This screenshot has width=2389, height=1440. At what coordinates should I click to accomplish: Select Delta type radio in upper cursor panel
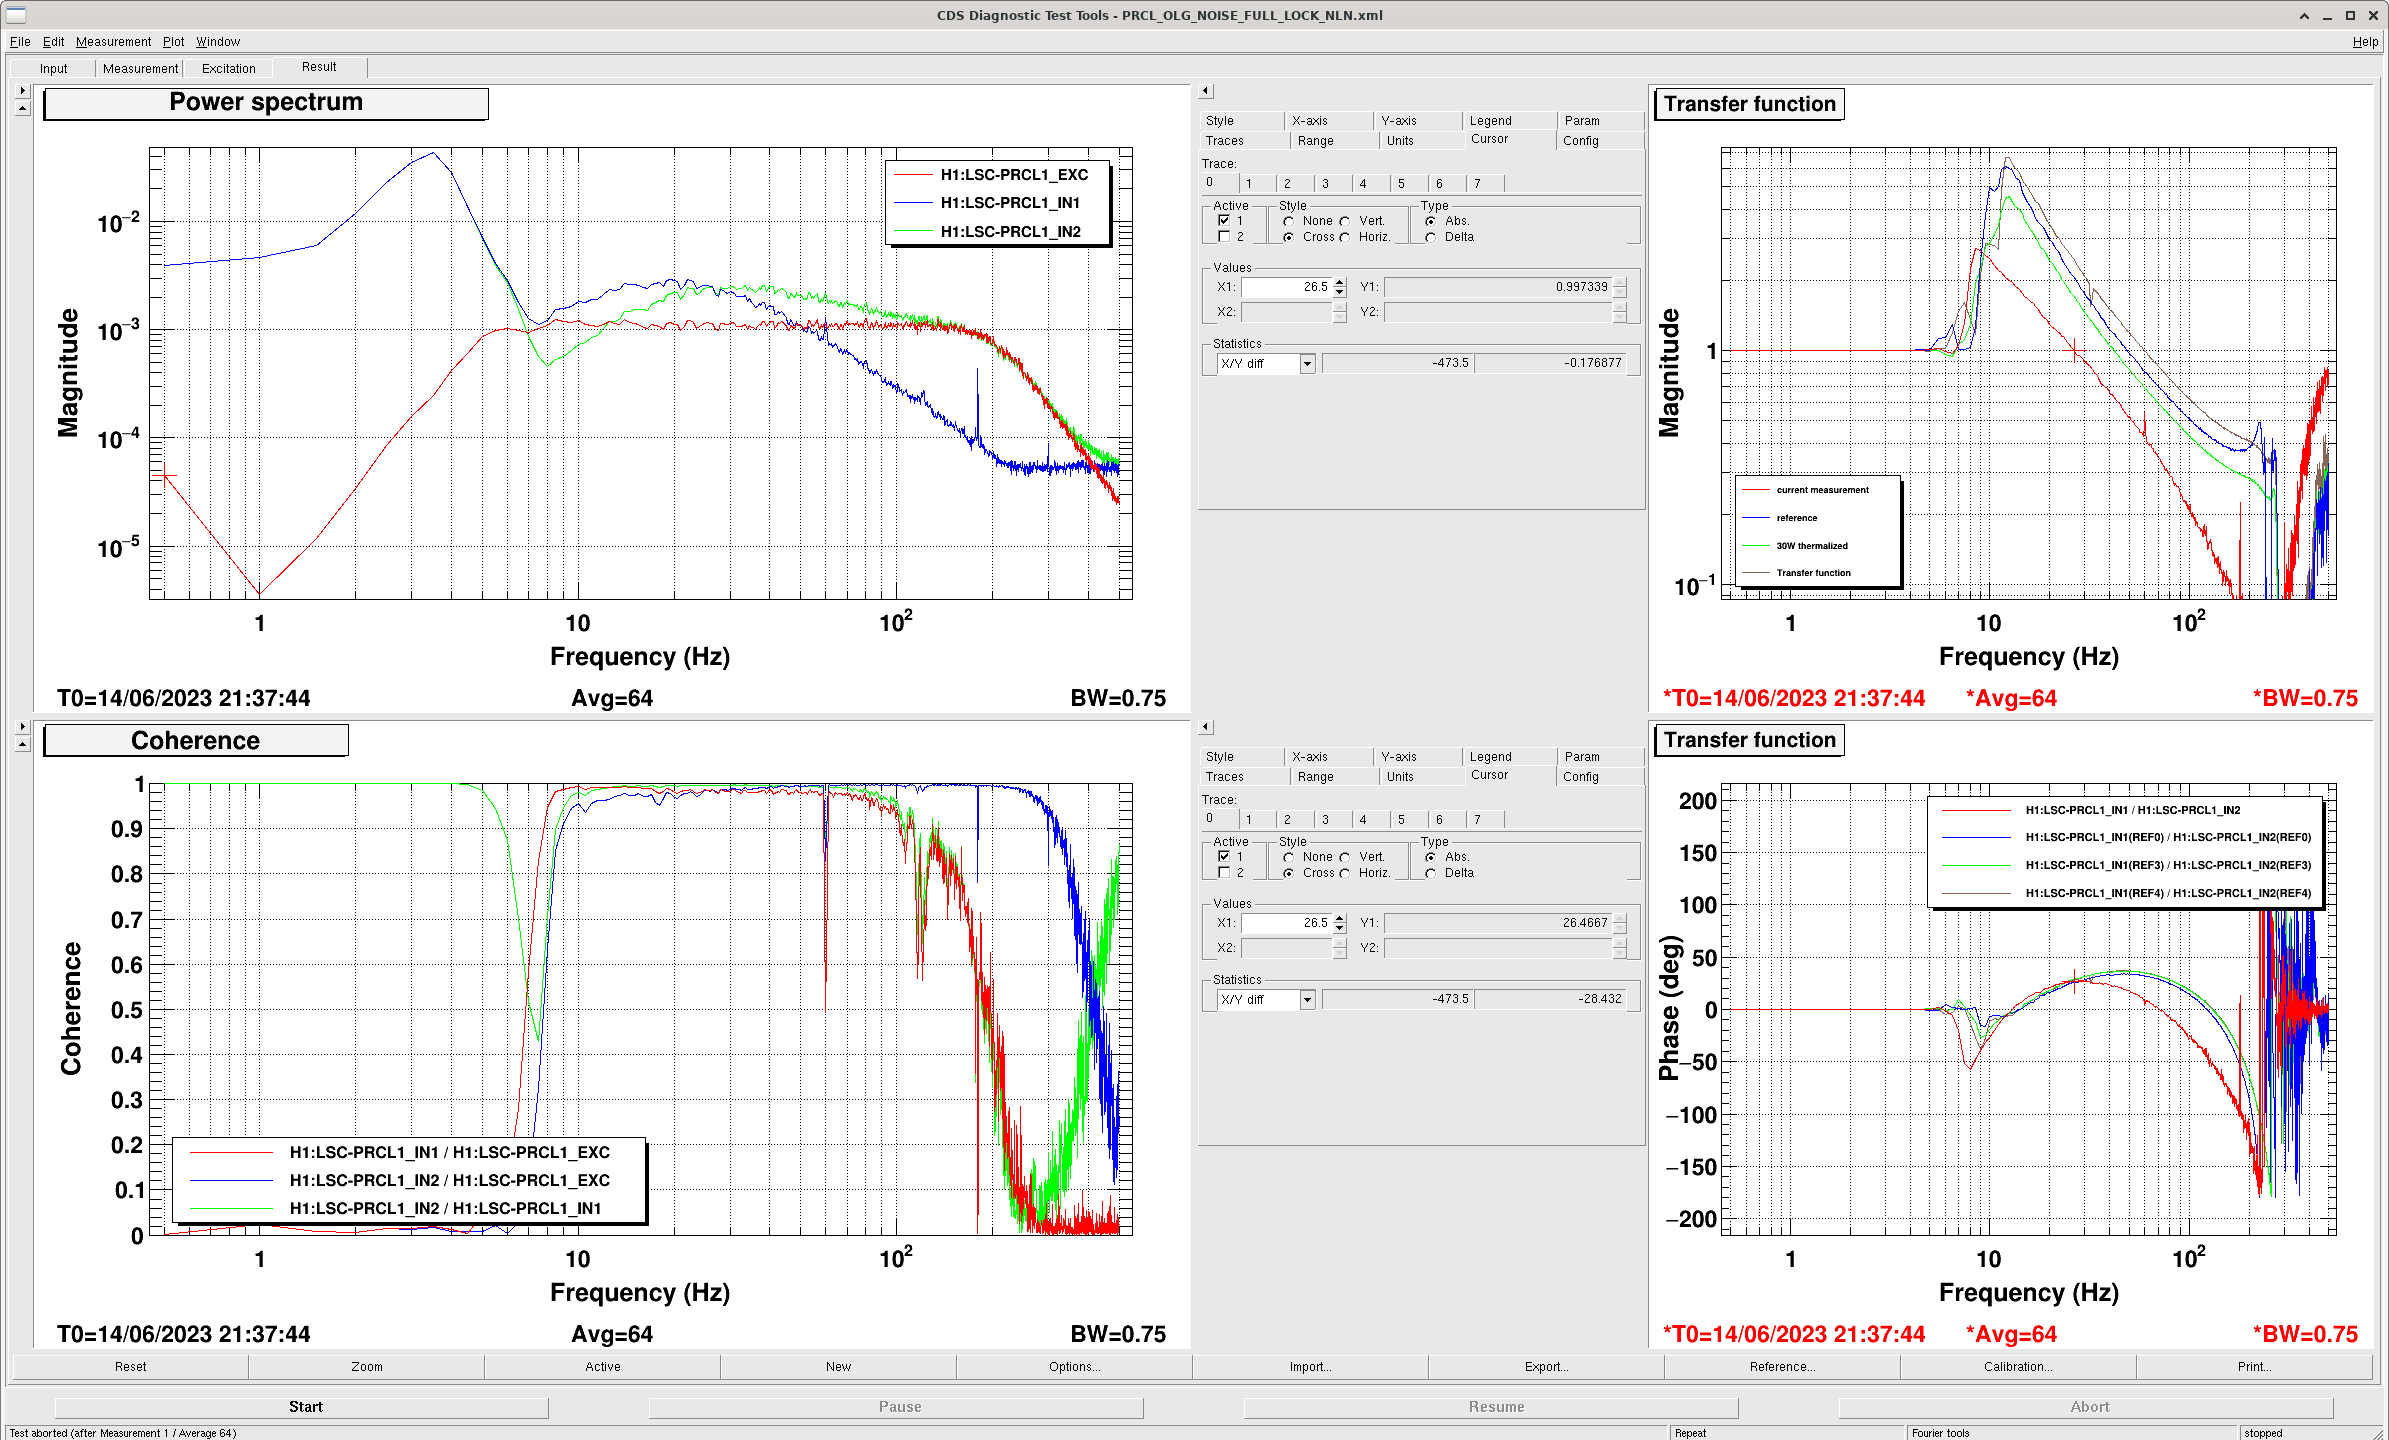tap(1431, 237)
